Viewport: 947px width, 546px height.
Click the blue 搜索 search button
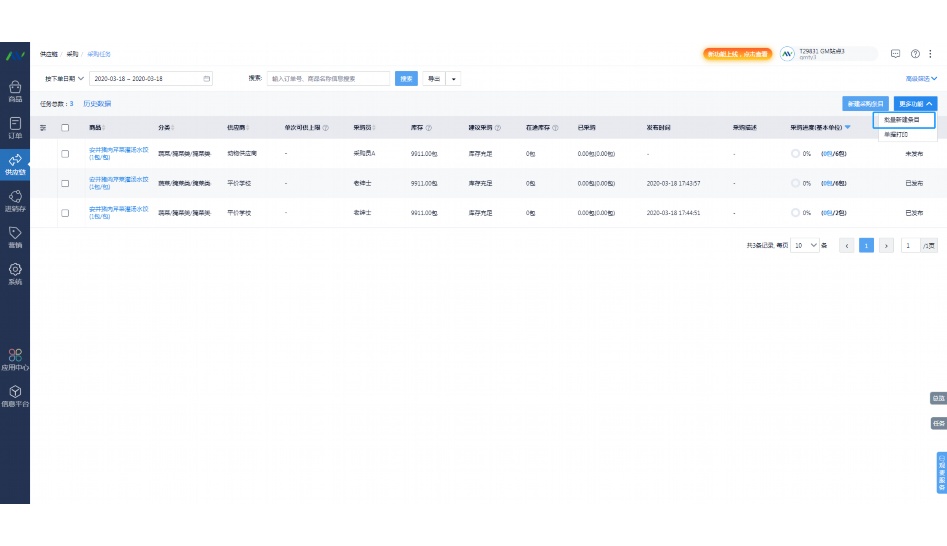tap(406, 78)
